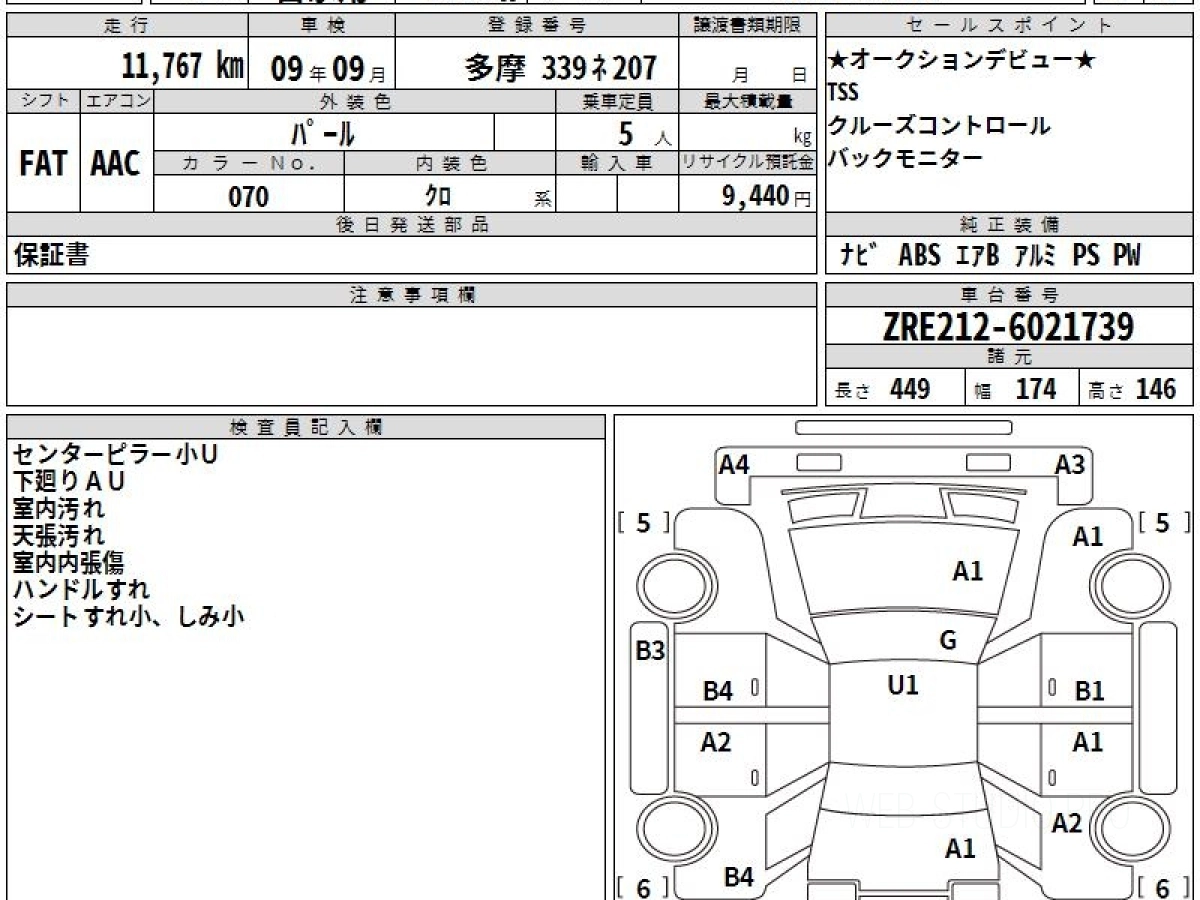The height and width of the screenshot is (900, 1200).
Task: Select the B3 damage mark
Action: coord(651,651)
